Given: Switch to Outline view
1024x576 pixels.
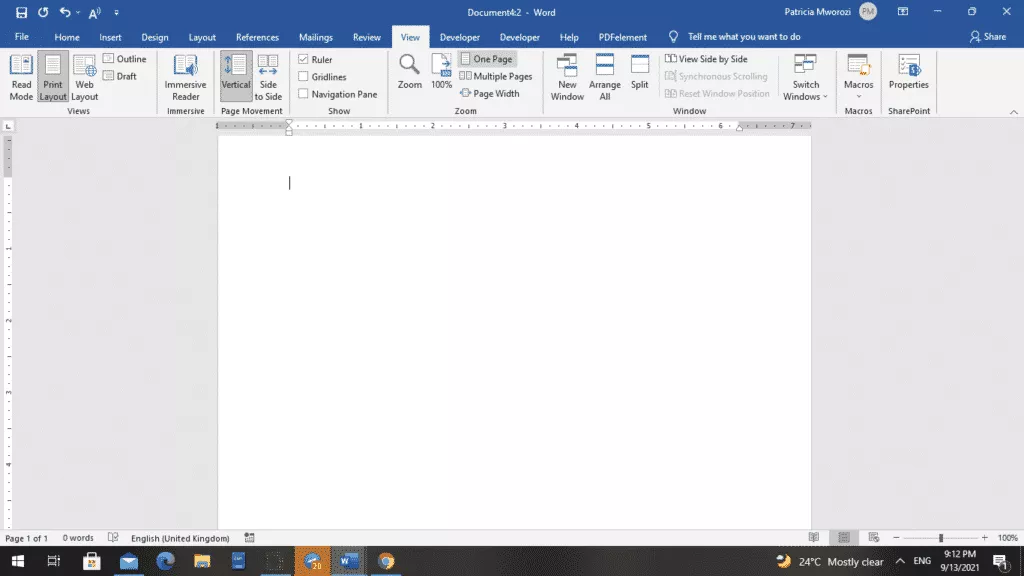Looking at the screenshot, I should (125, 59).
